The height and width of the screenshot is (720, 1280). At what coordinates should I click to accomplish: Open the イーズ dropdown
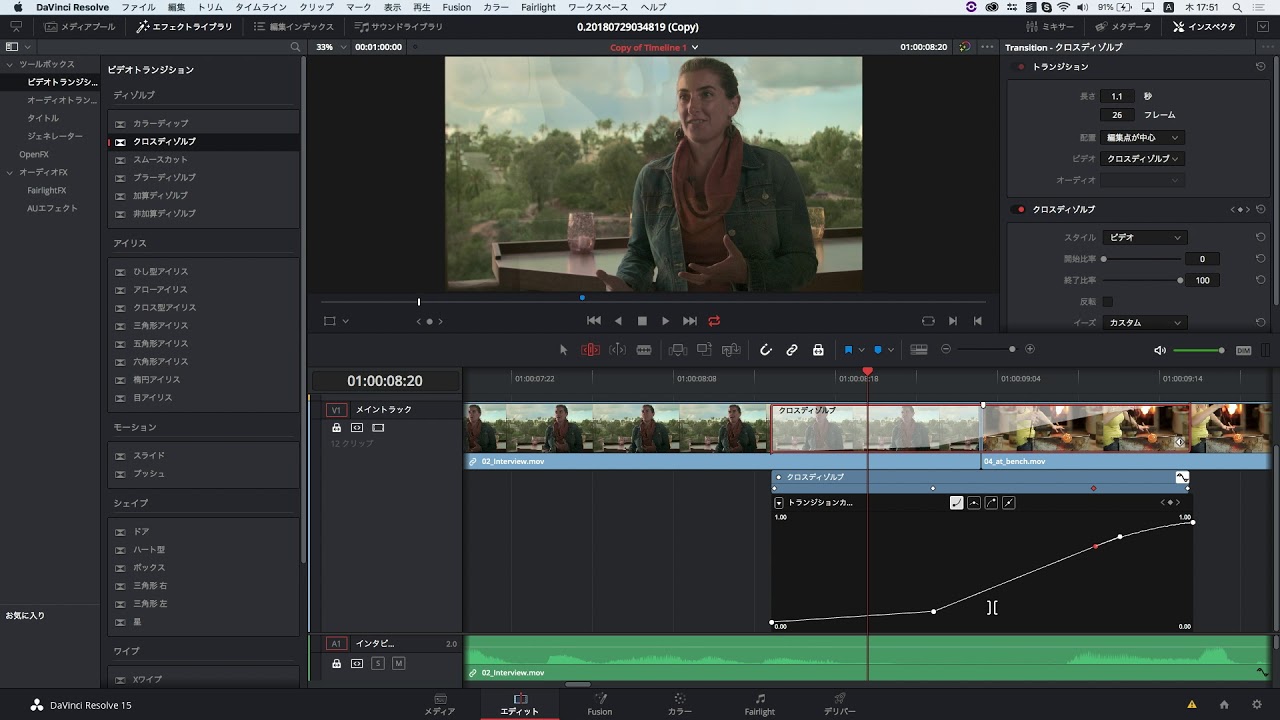click(x=1144, y=322)
